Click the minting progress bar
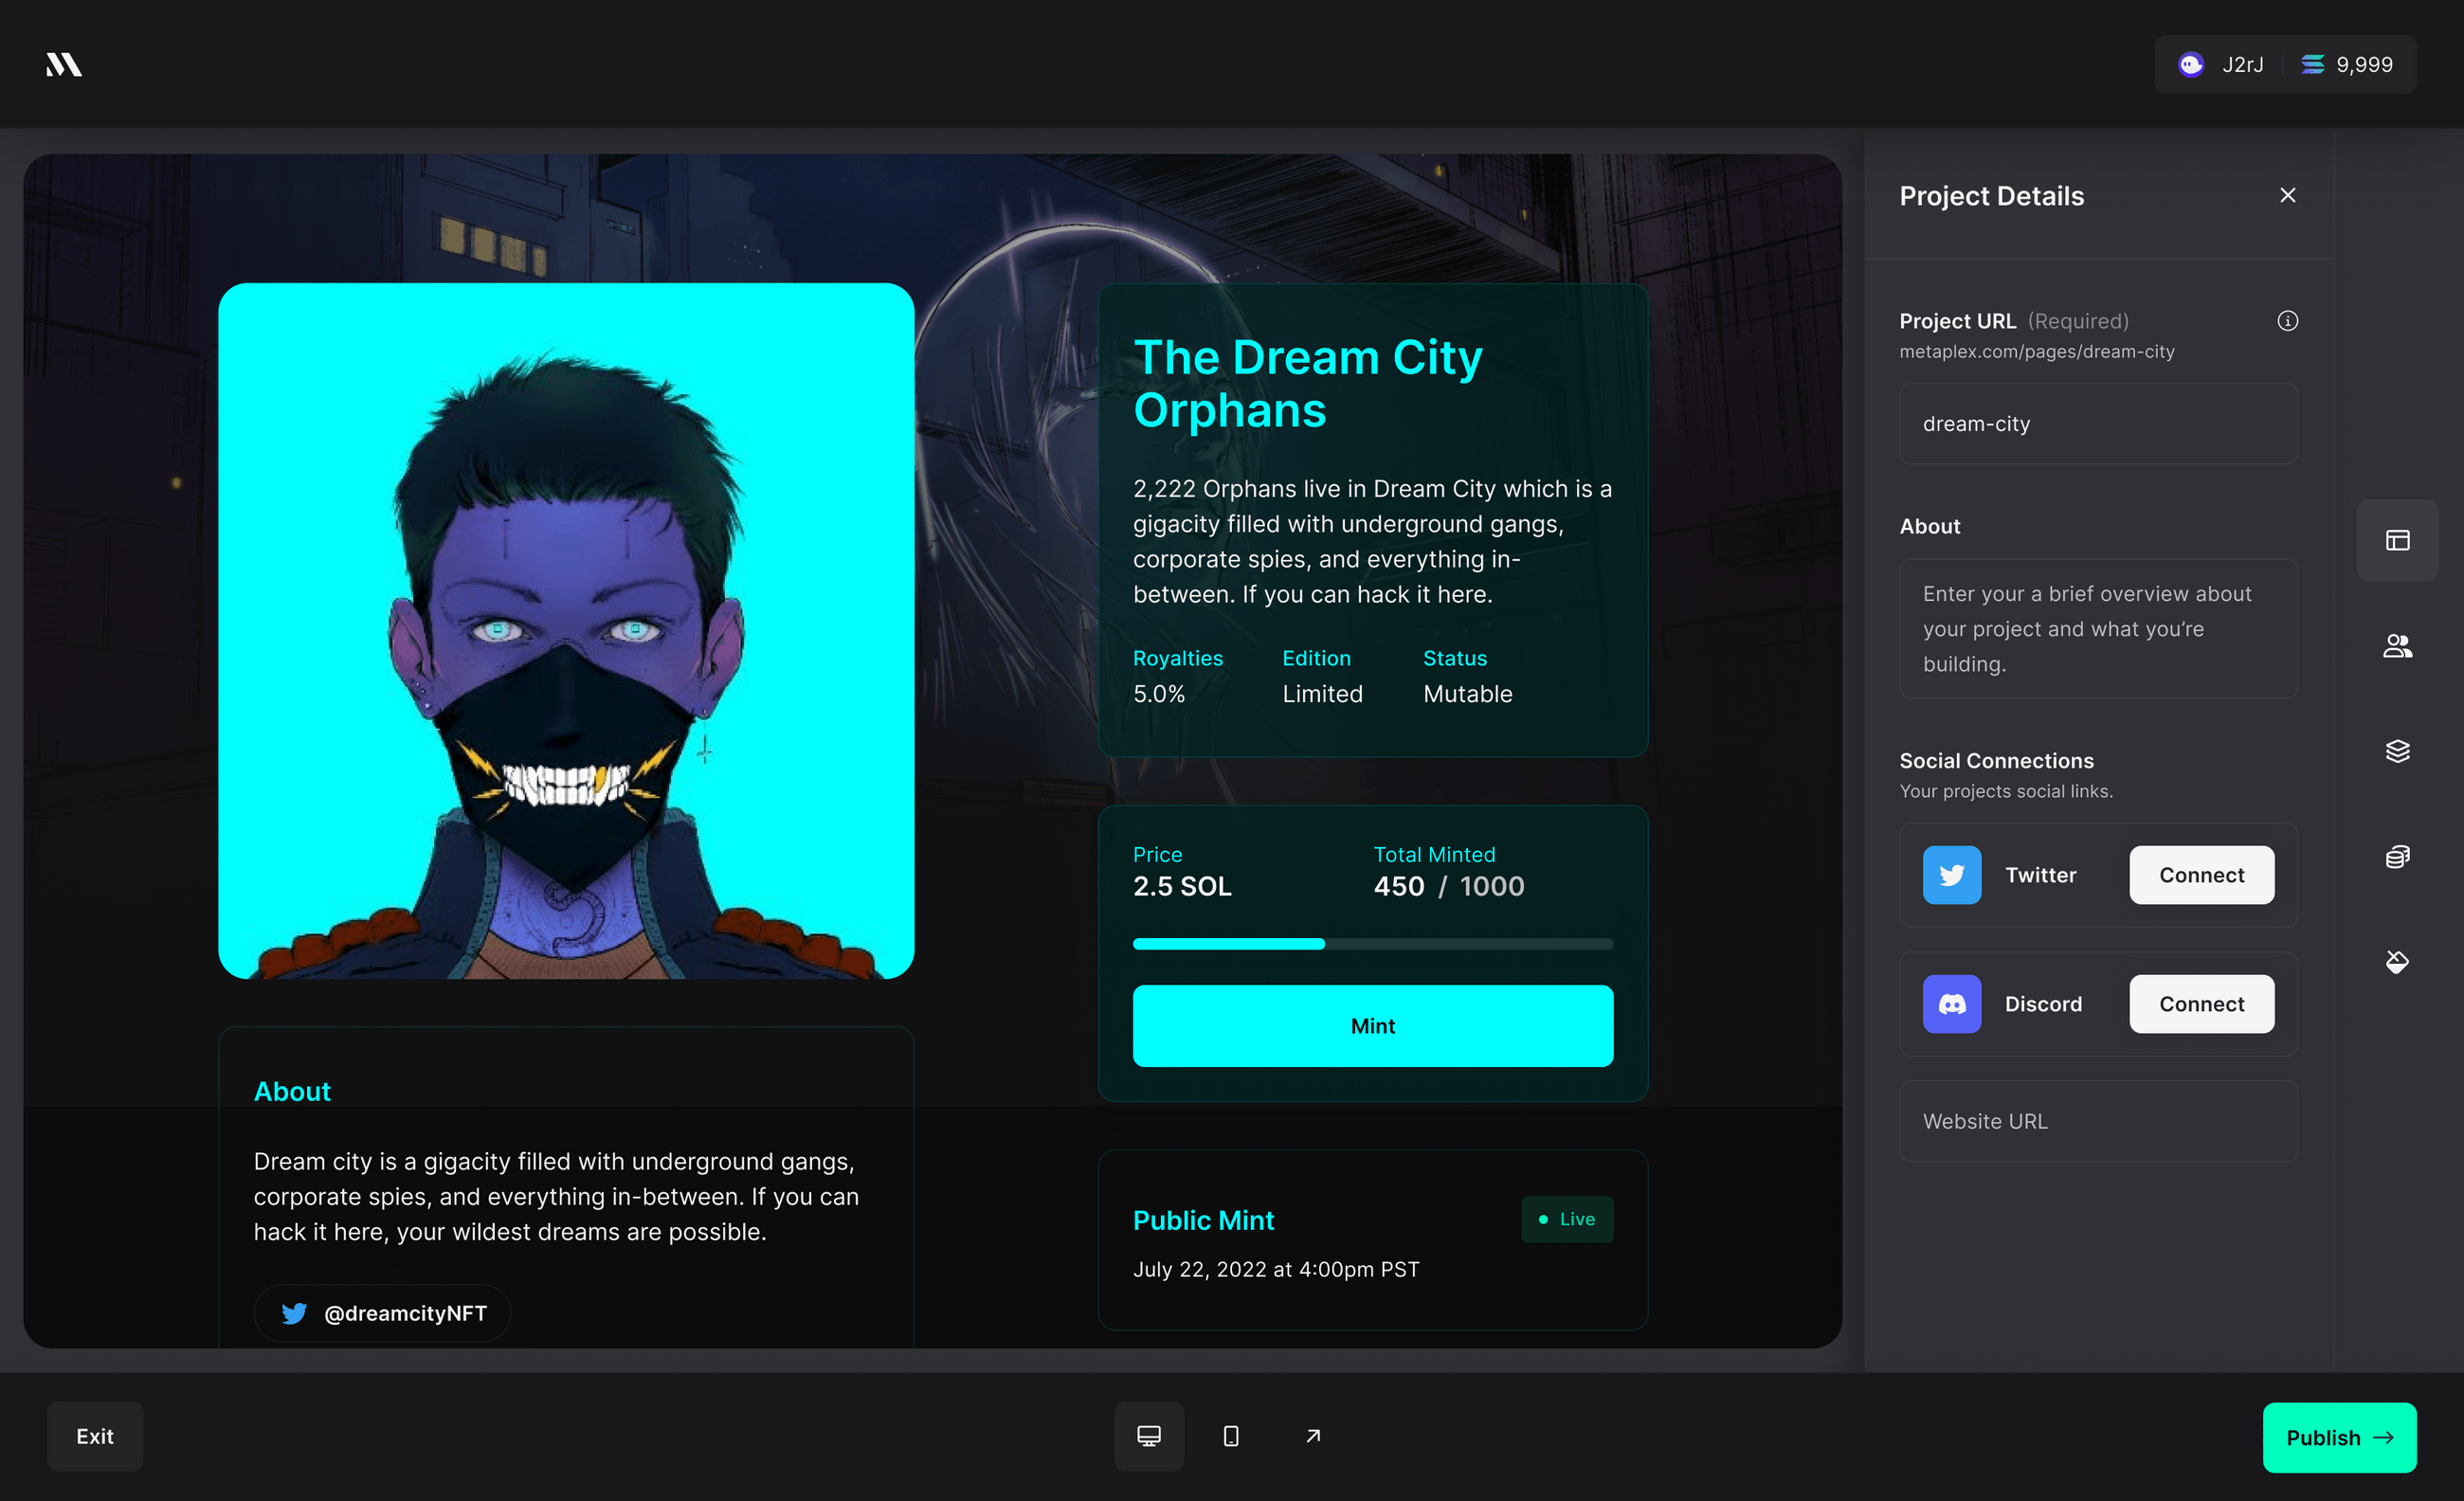Screen dimensions: 2464x1501 click(x=1372, y=944)
